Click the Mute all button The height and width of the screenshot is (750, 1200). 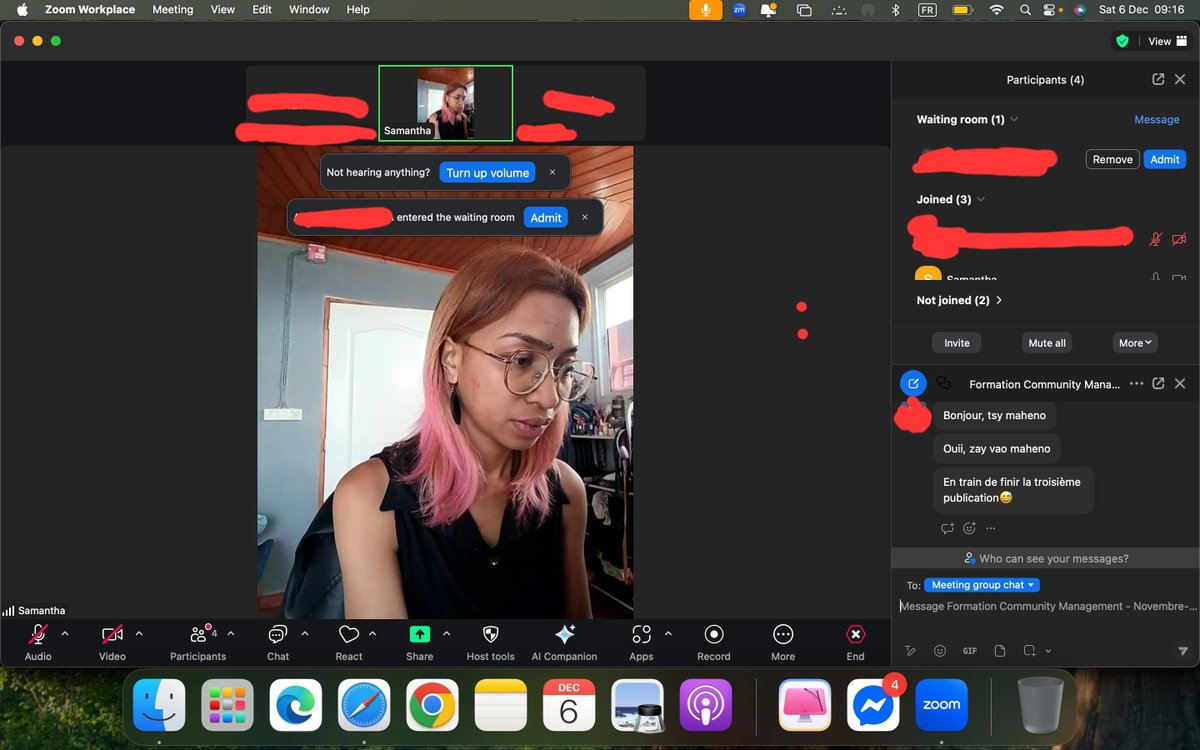click(x=1047, y=342)
